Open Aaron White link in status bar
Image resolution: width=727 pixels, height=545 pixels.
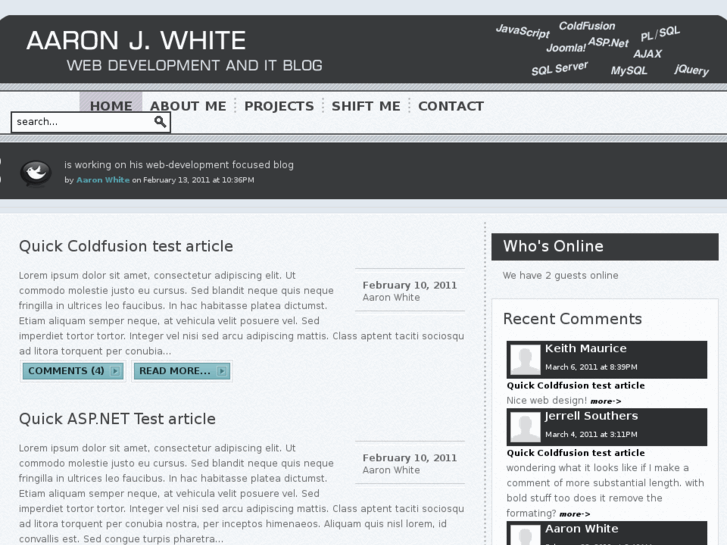(x=103, y=180)
